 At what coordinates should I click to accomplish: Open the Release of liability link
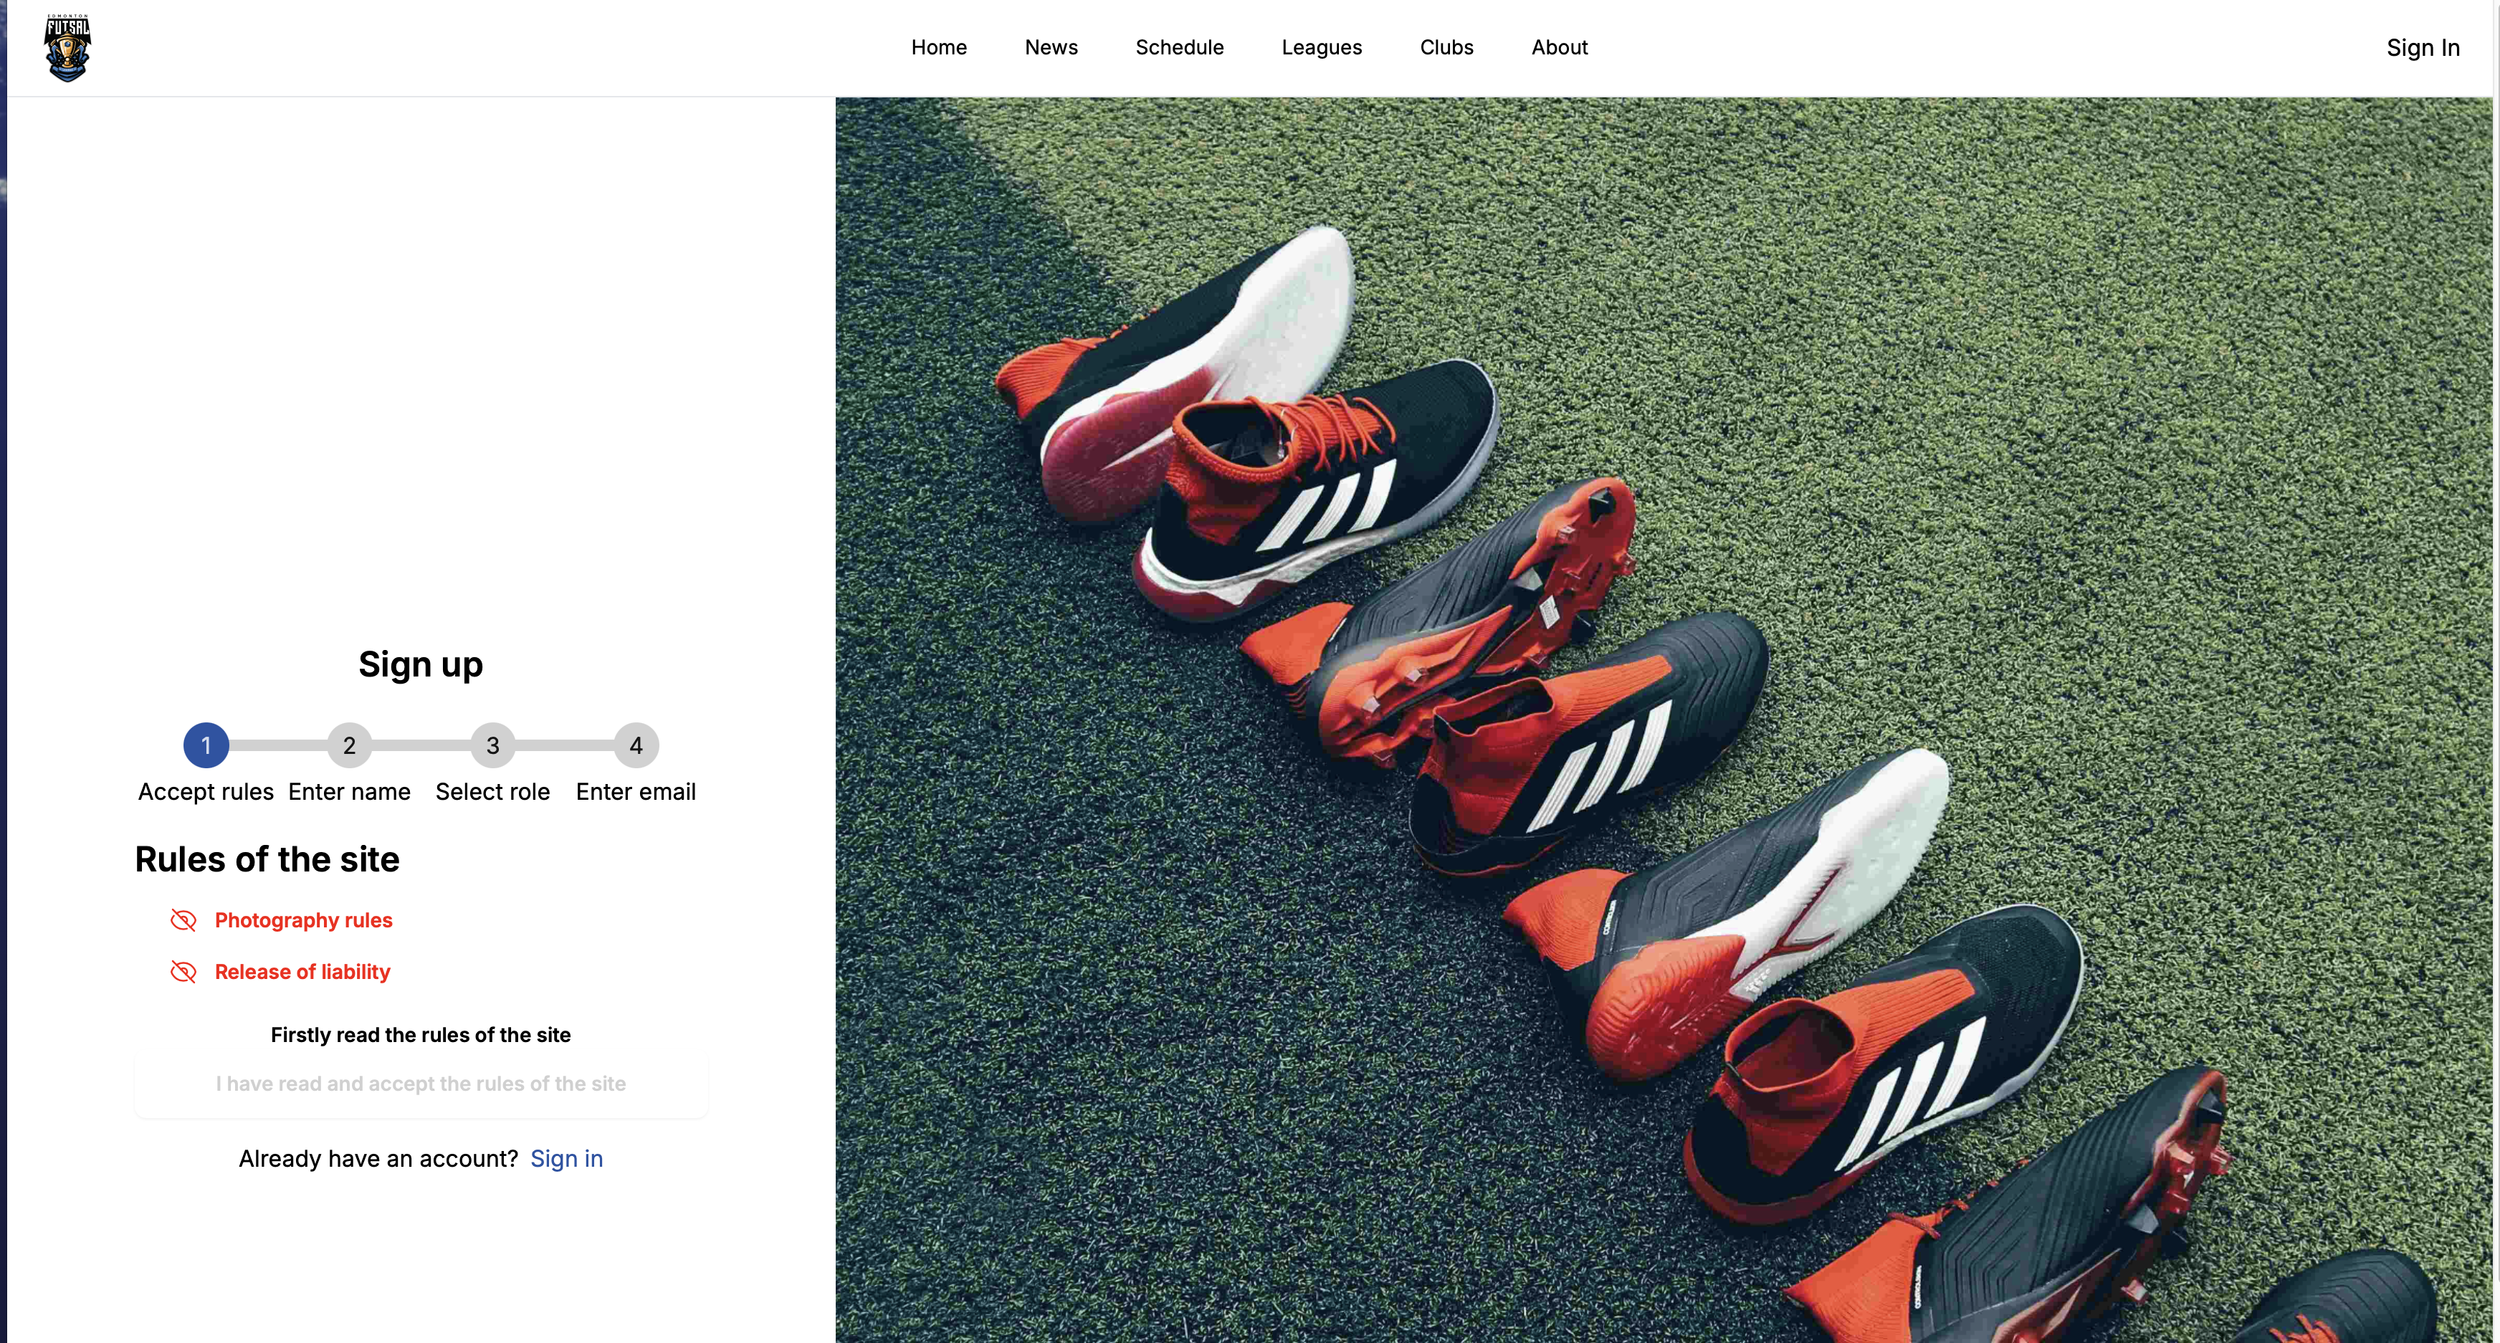(x=302, y=972)
